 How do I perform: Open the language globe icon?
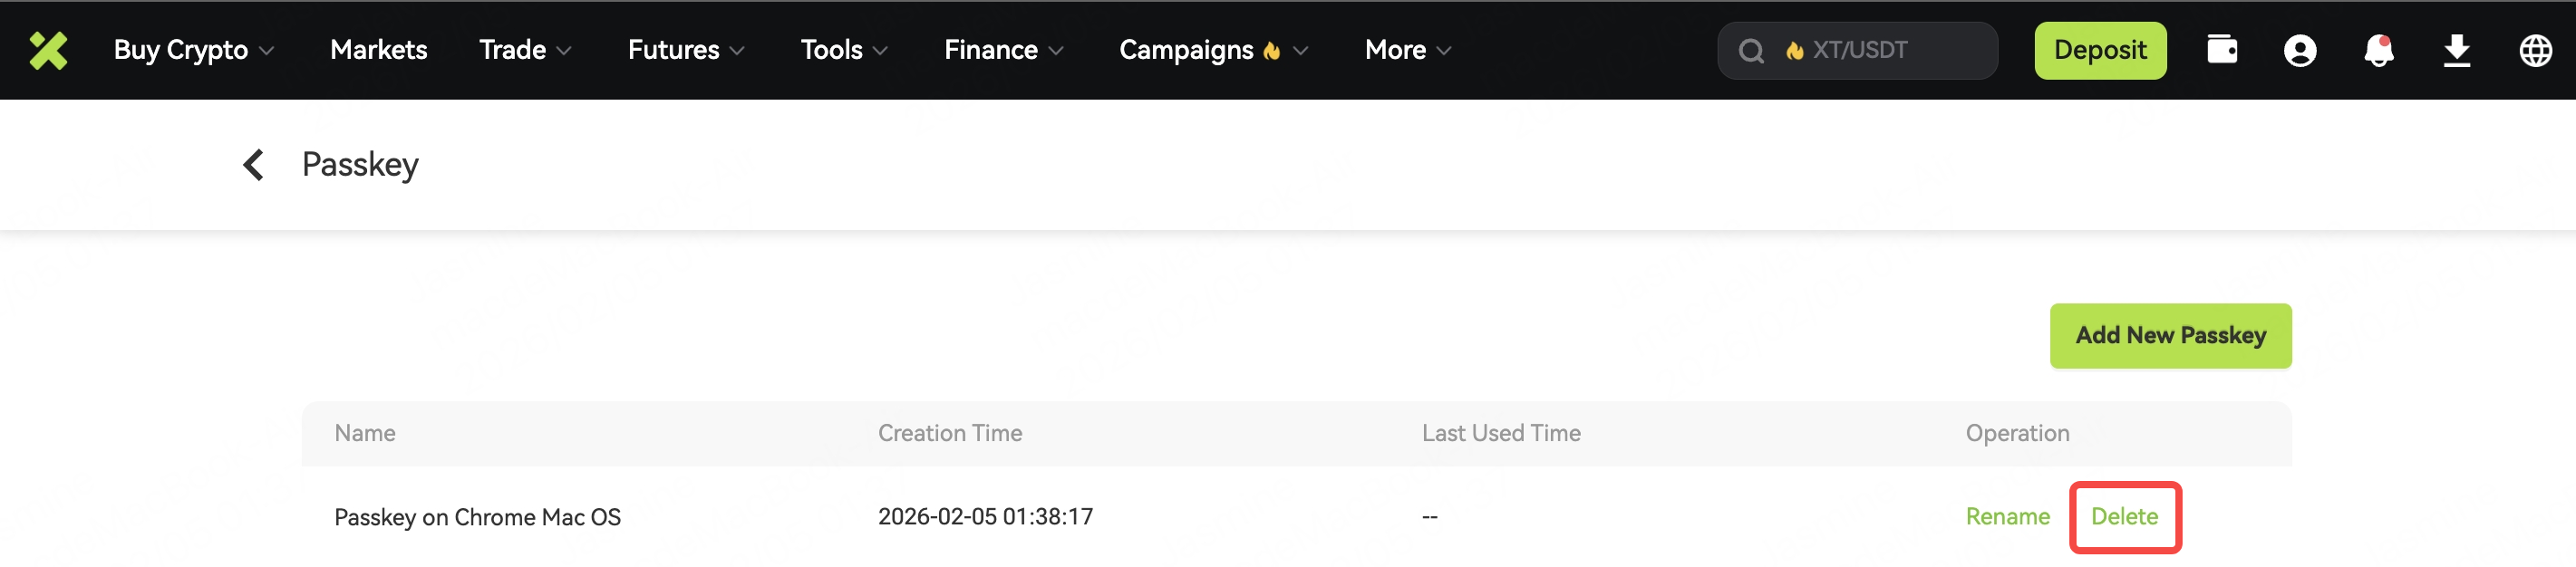(2535, 50)
